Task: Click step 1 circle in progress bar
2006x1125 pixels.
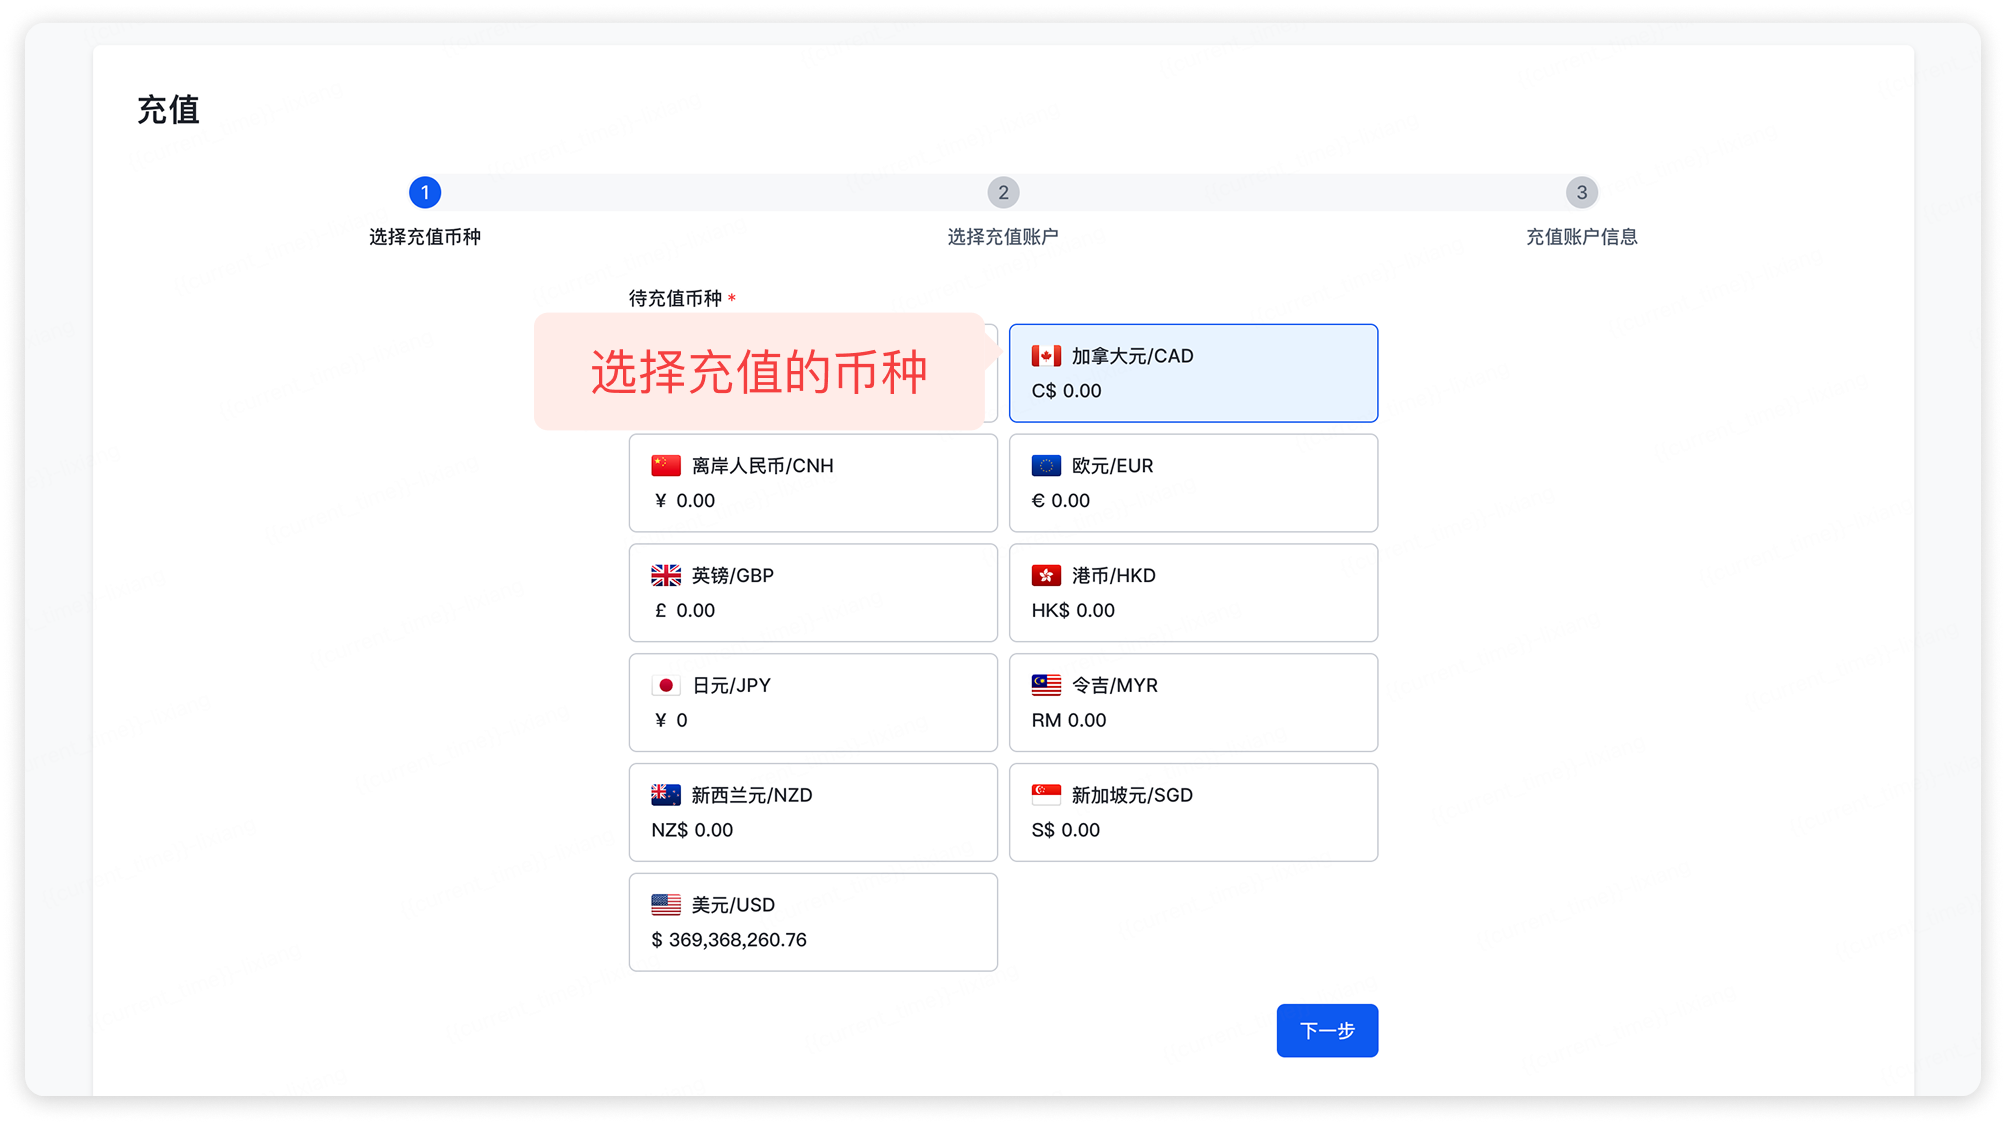Action: pos(425,192)
